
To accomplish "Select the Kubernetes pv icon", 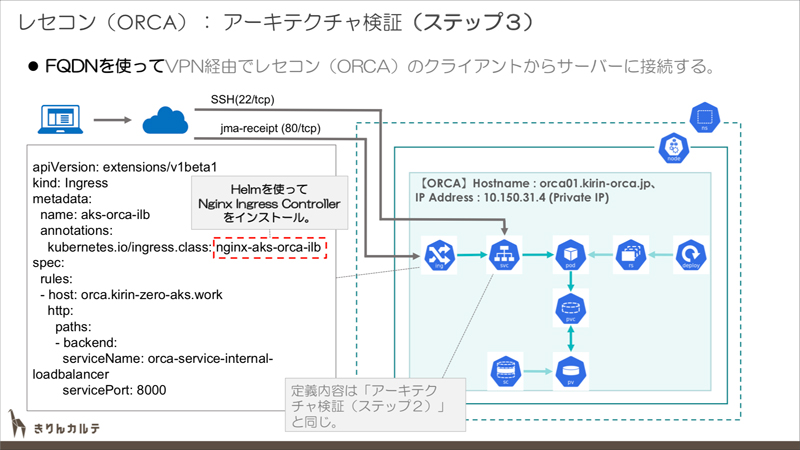I will pyautogui.click(x=570, y=371).
